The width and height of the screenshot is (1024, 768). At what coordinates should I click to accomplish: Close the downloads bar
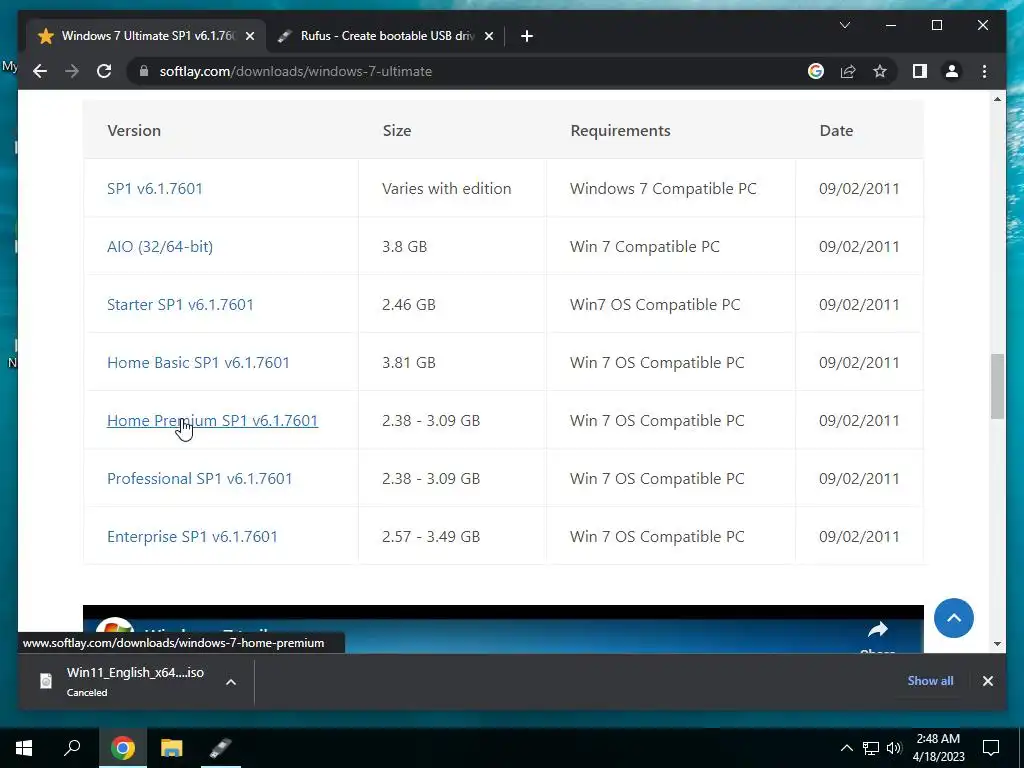987,681
